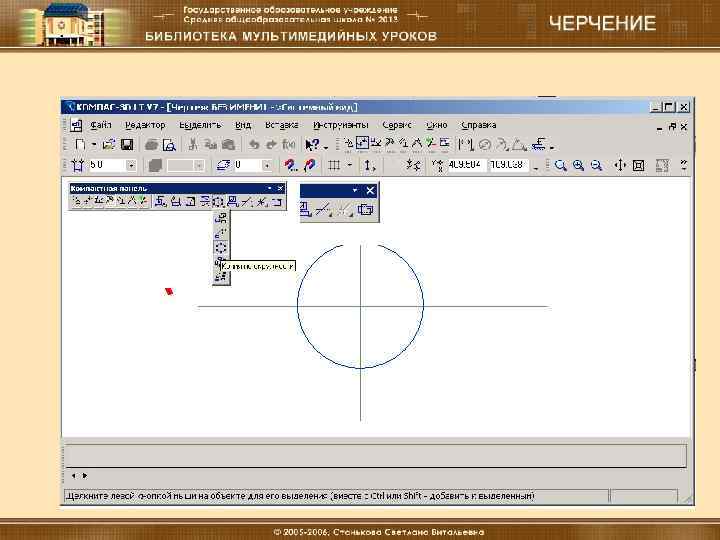Open the Вид menu

tap(243, 125)
